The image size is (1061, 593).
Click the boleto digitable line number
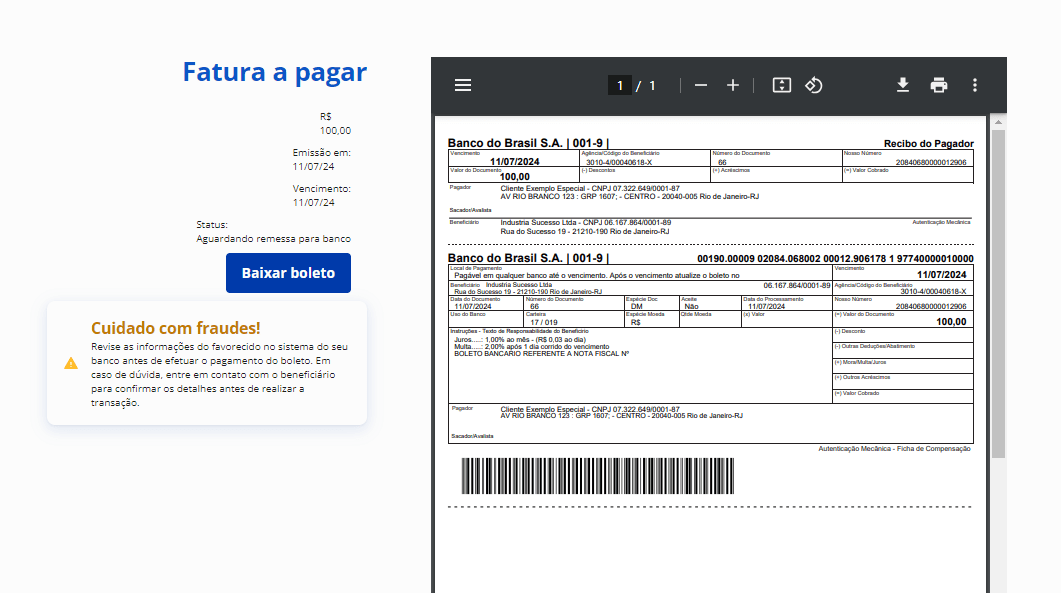834,259
